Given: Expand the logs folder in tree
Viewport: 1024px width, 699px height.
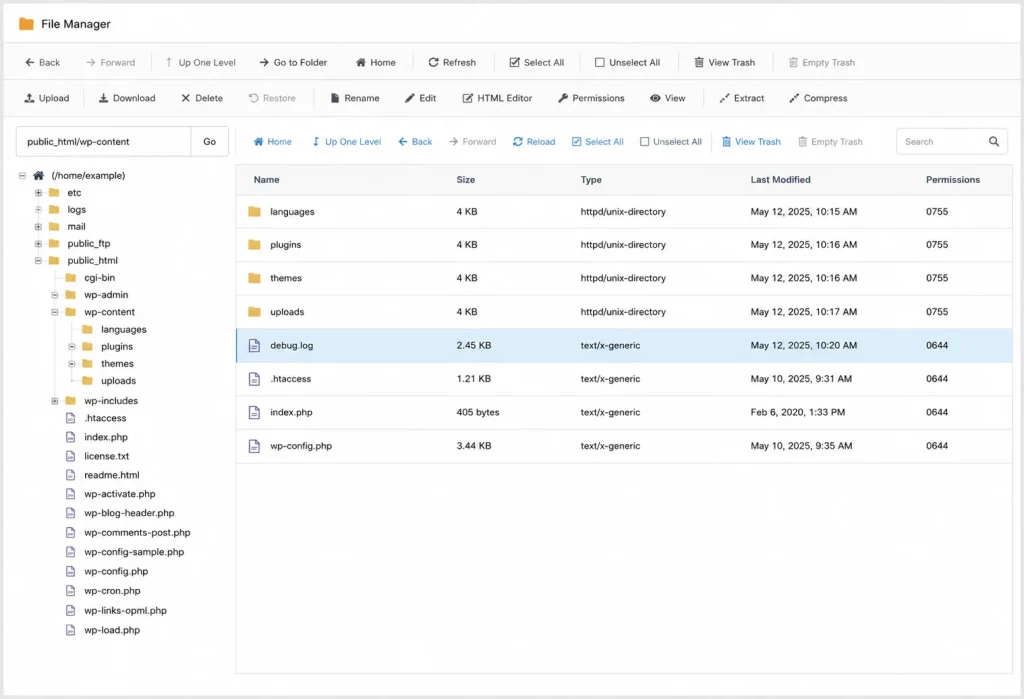Looking at the screenshot, I should [39, 210].
